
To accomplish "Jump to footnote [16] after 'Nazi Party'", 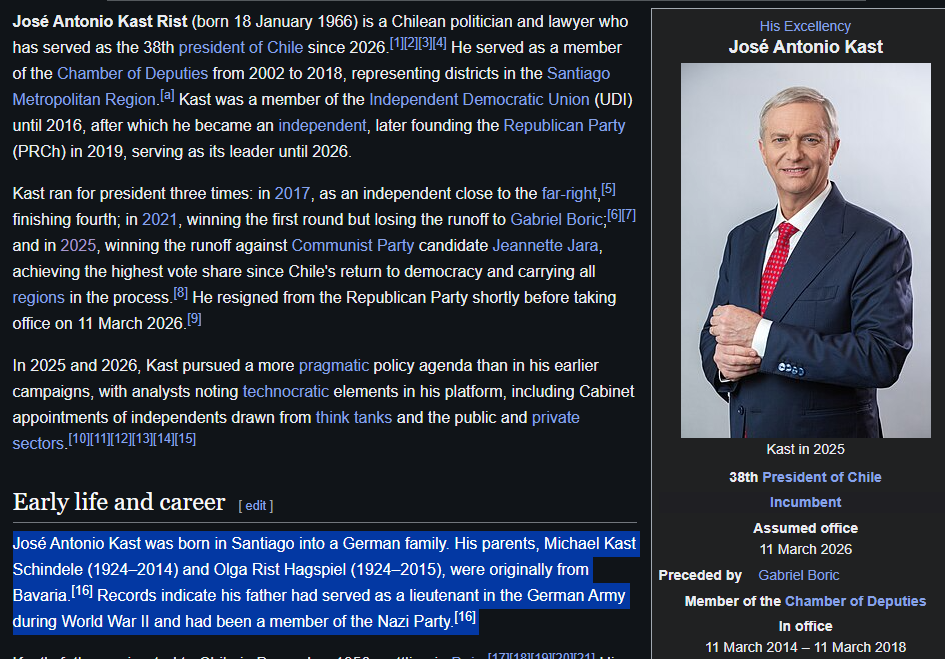I will tap(465, 617).
